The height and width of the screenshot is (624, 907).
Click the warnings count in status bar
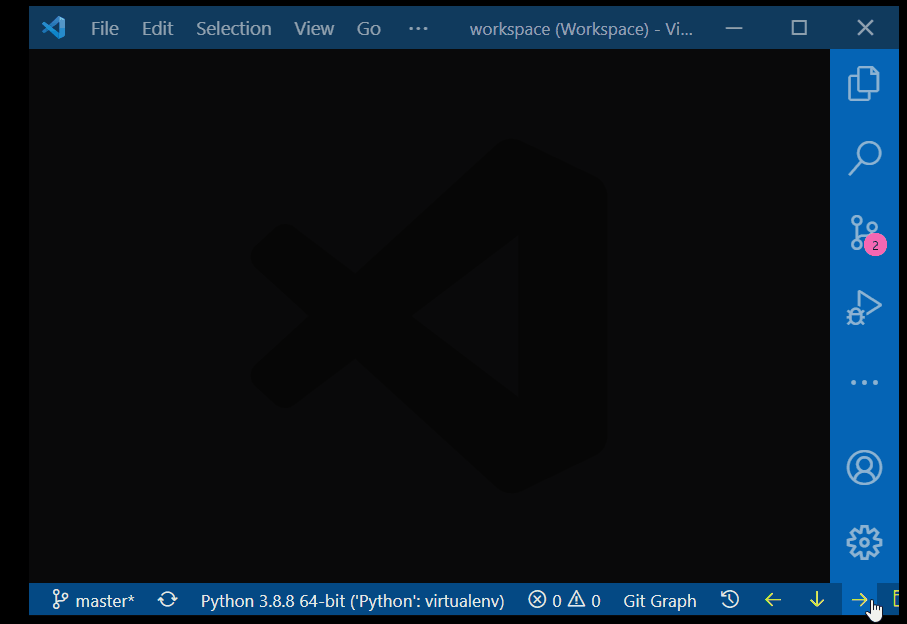584,600
